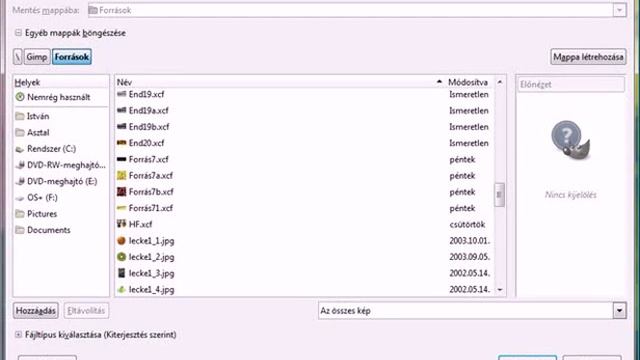
Task: Click the Eltávolítás button
Action: click(x=86, y=311)
